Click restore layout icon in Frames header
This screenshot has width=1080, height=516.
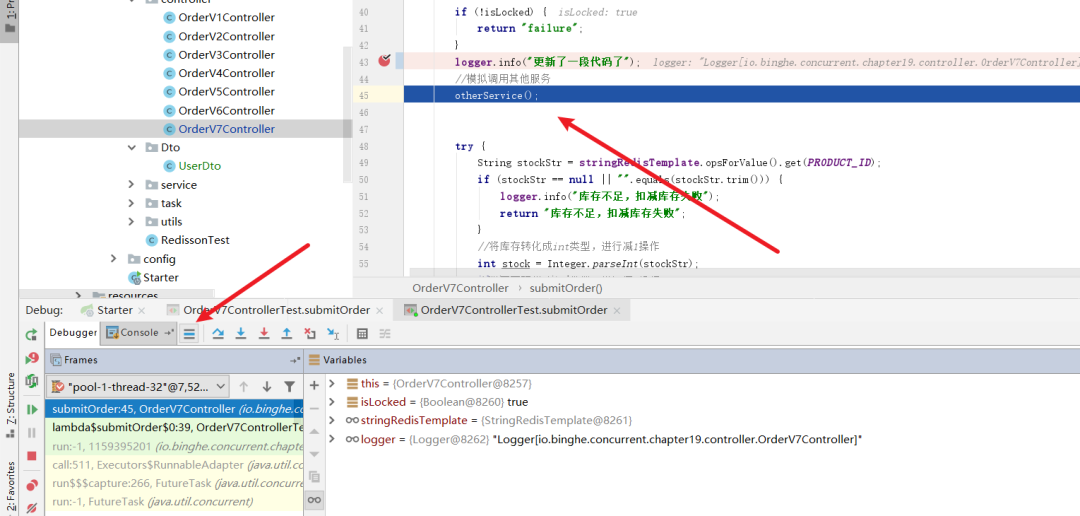295,360
